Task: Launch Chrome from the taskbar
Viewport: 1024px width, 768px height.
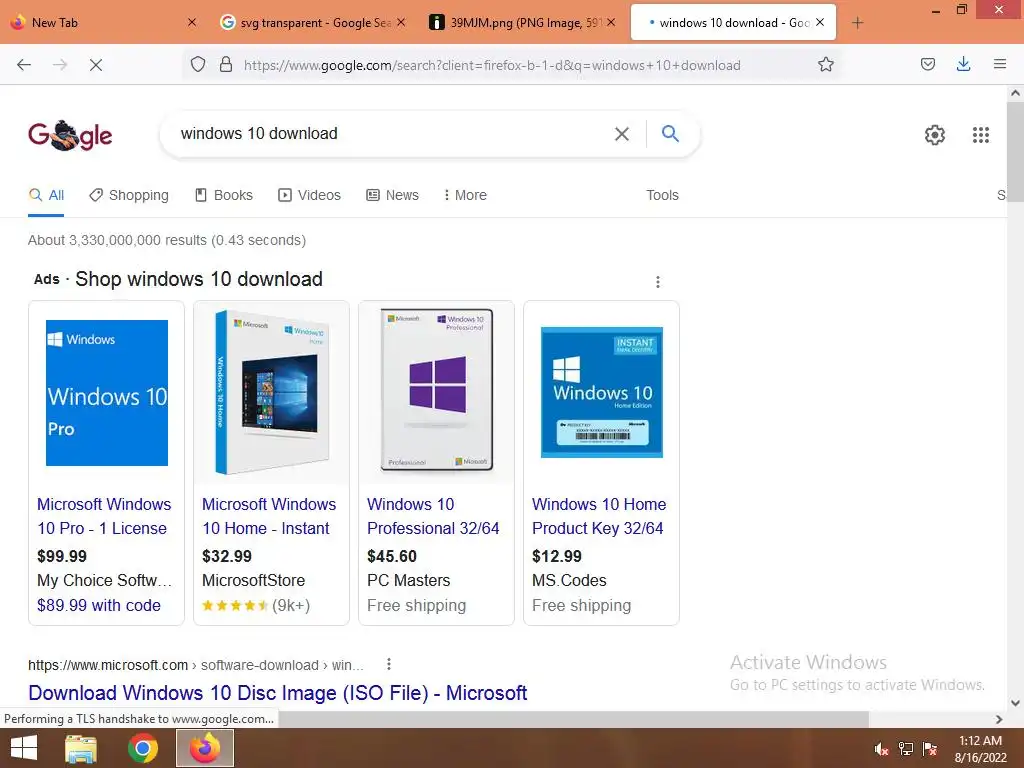Action: [x=142, y=748]
